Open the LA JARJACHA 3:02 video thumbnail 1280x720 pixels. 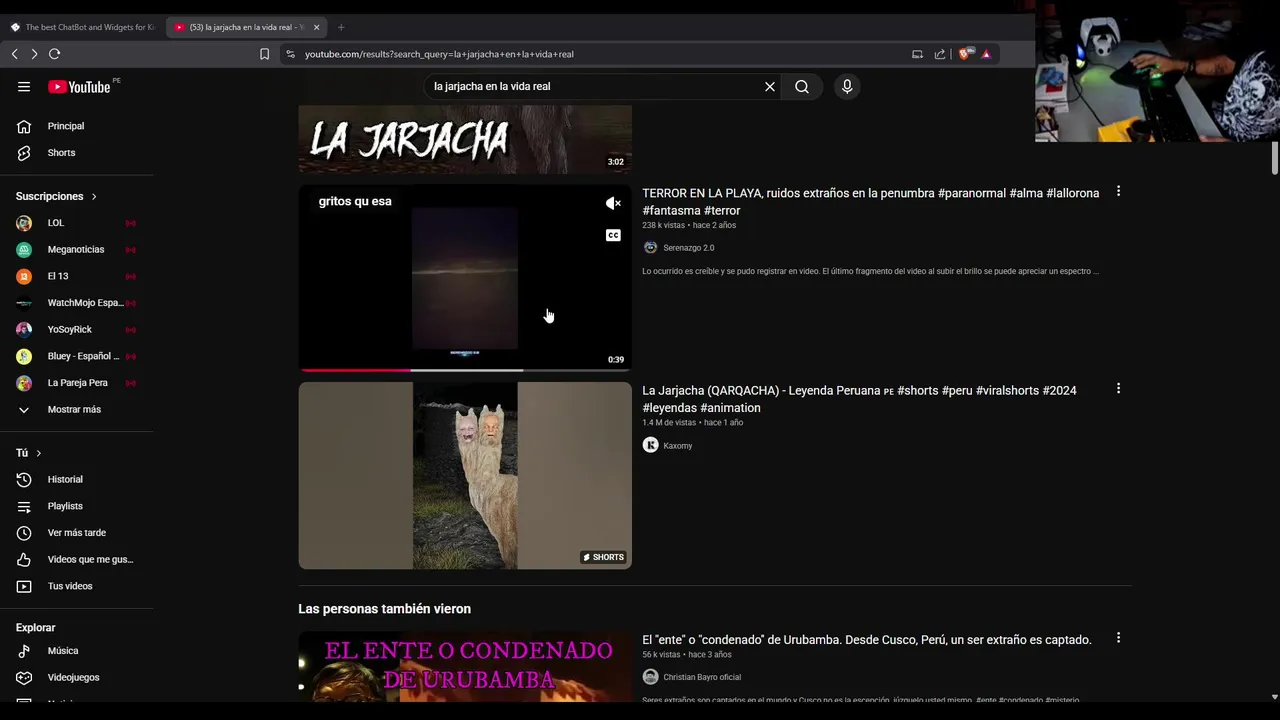465,139
